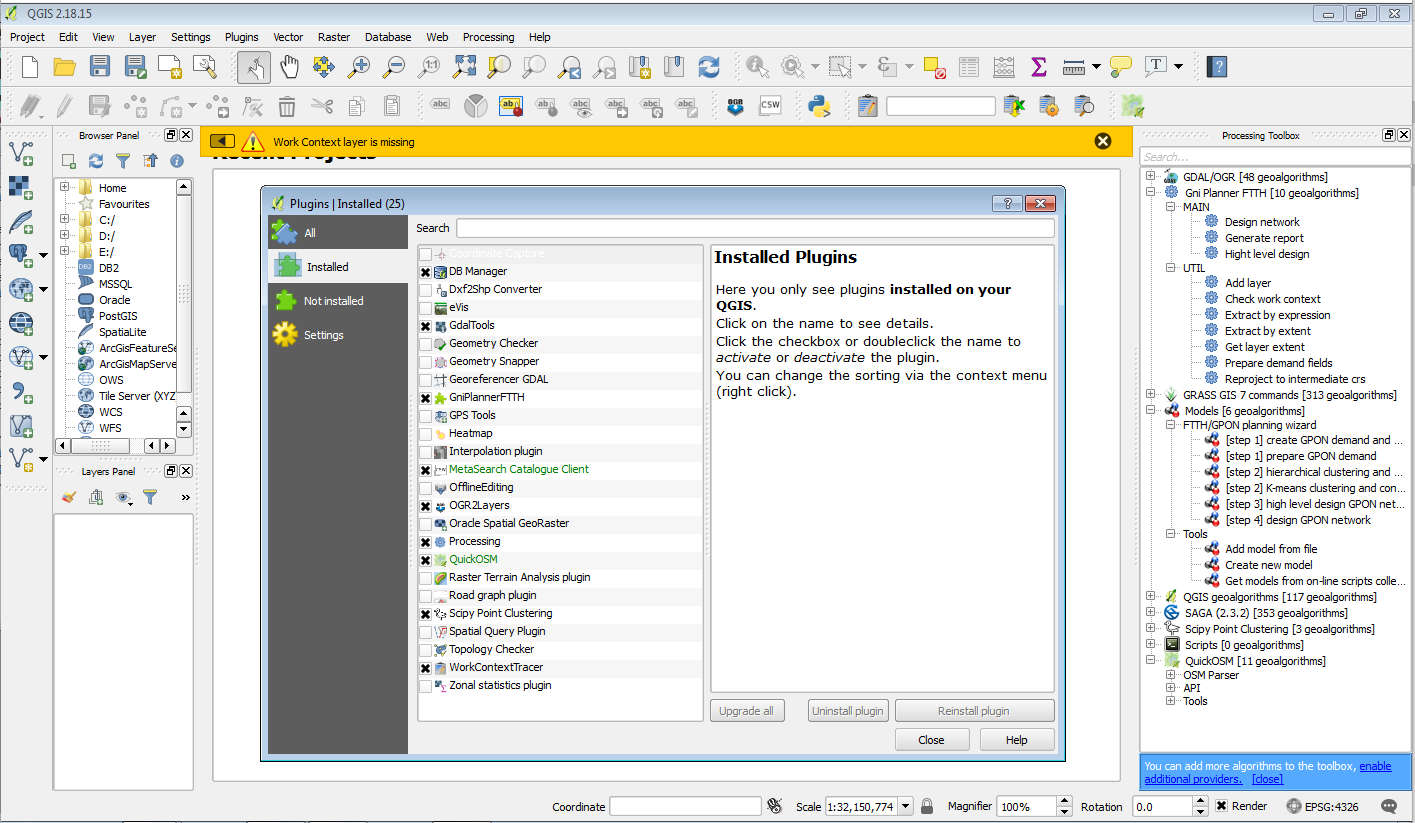The width and height of the screenshot is (1415, 823).
Task: Click the Processing Toolbox search box
Action: click(x=1274, y=157)
